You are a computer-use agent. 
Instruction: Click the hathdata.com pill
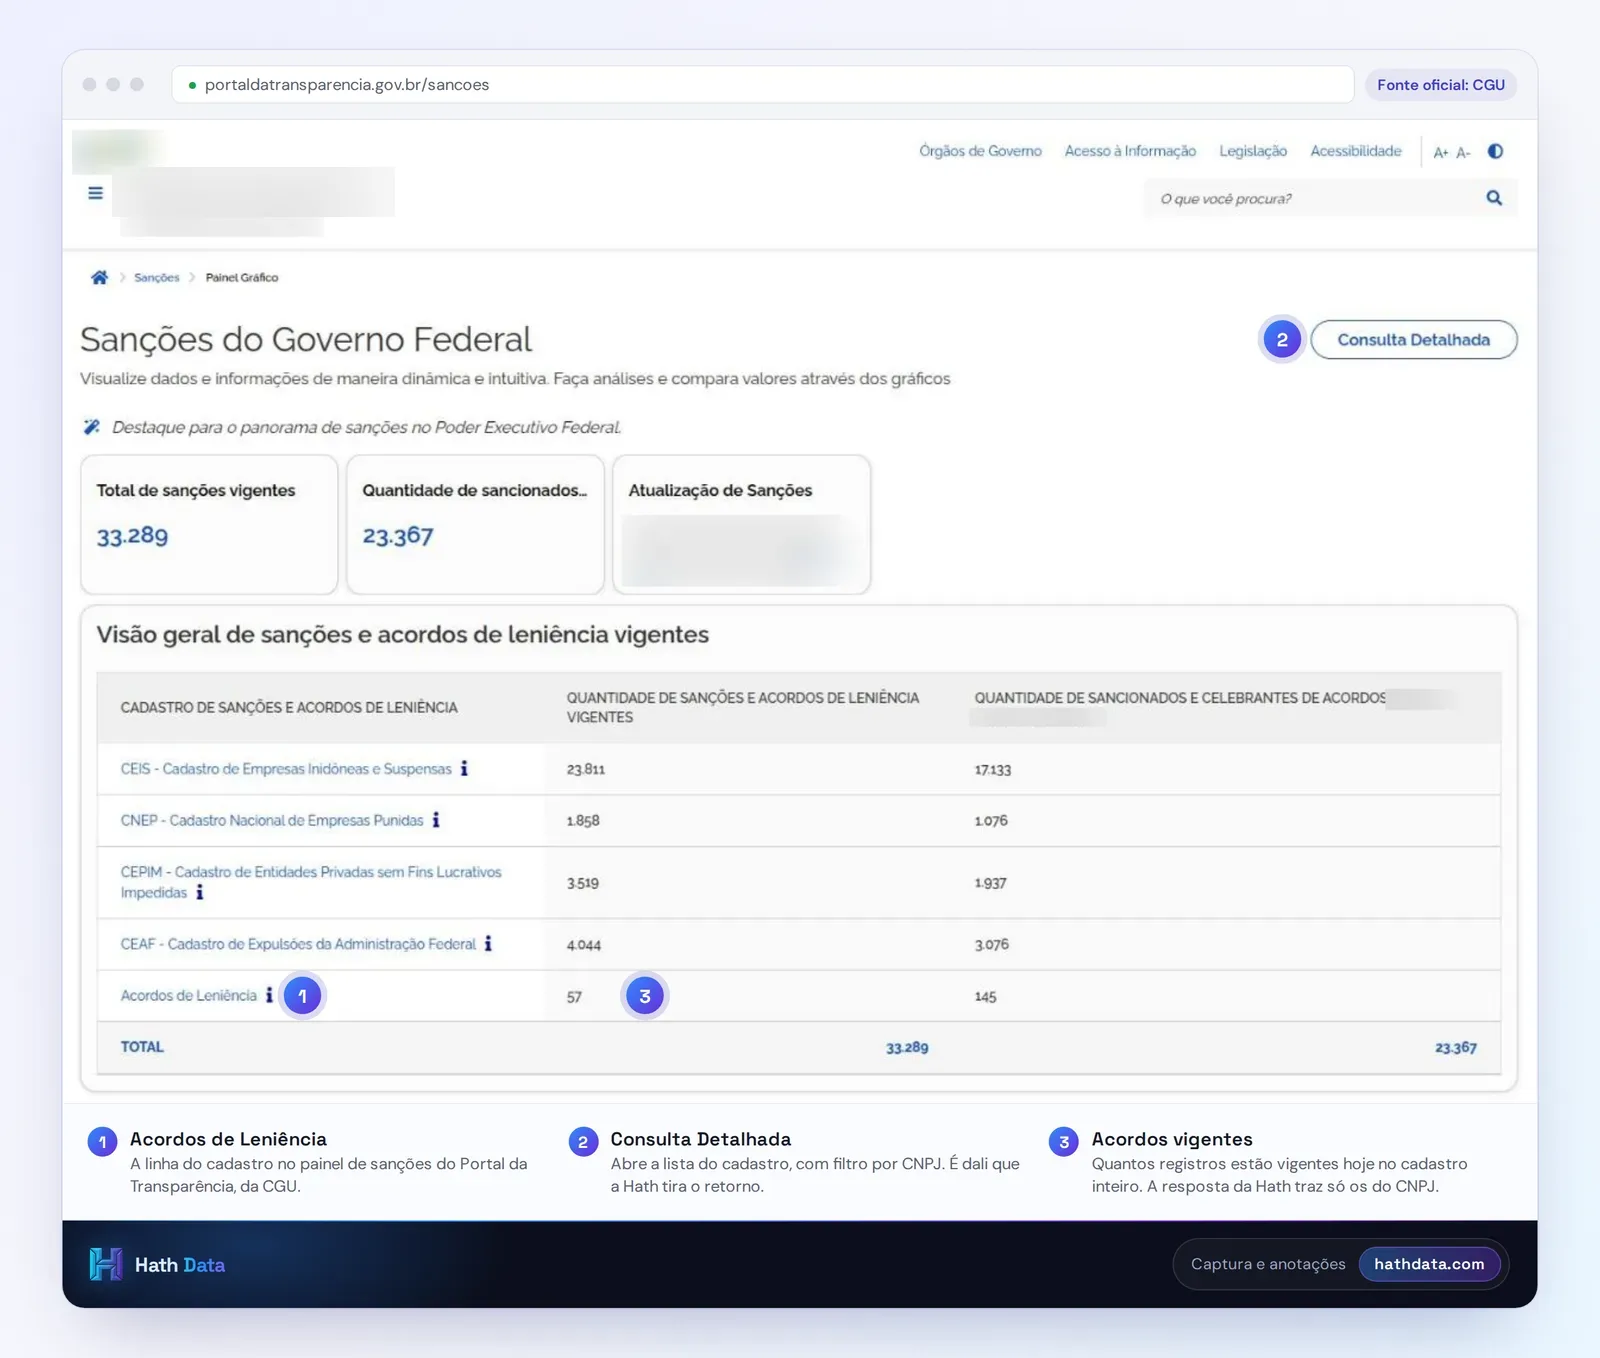(x=1429, y=1264)
